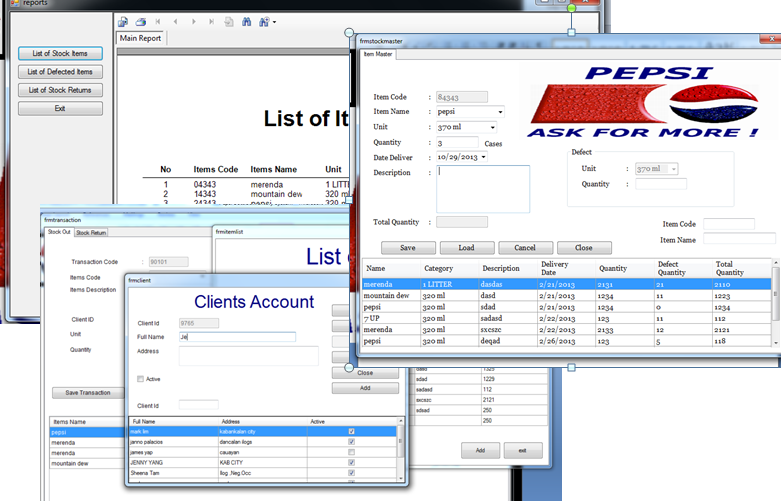Click Close button in Clients Account
781x501 pixels.
tap(365, 373)
